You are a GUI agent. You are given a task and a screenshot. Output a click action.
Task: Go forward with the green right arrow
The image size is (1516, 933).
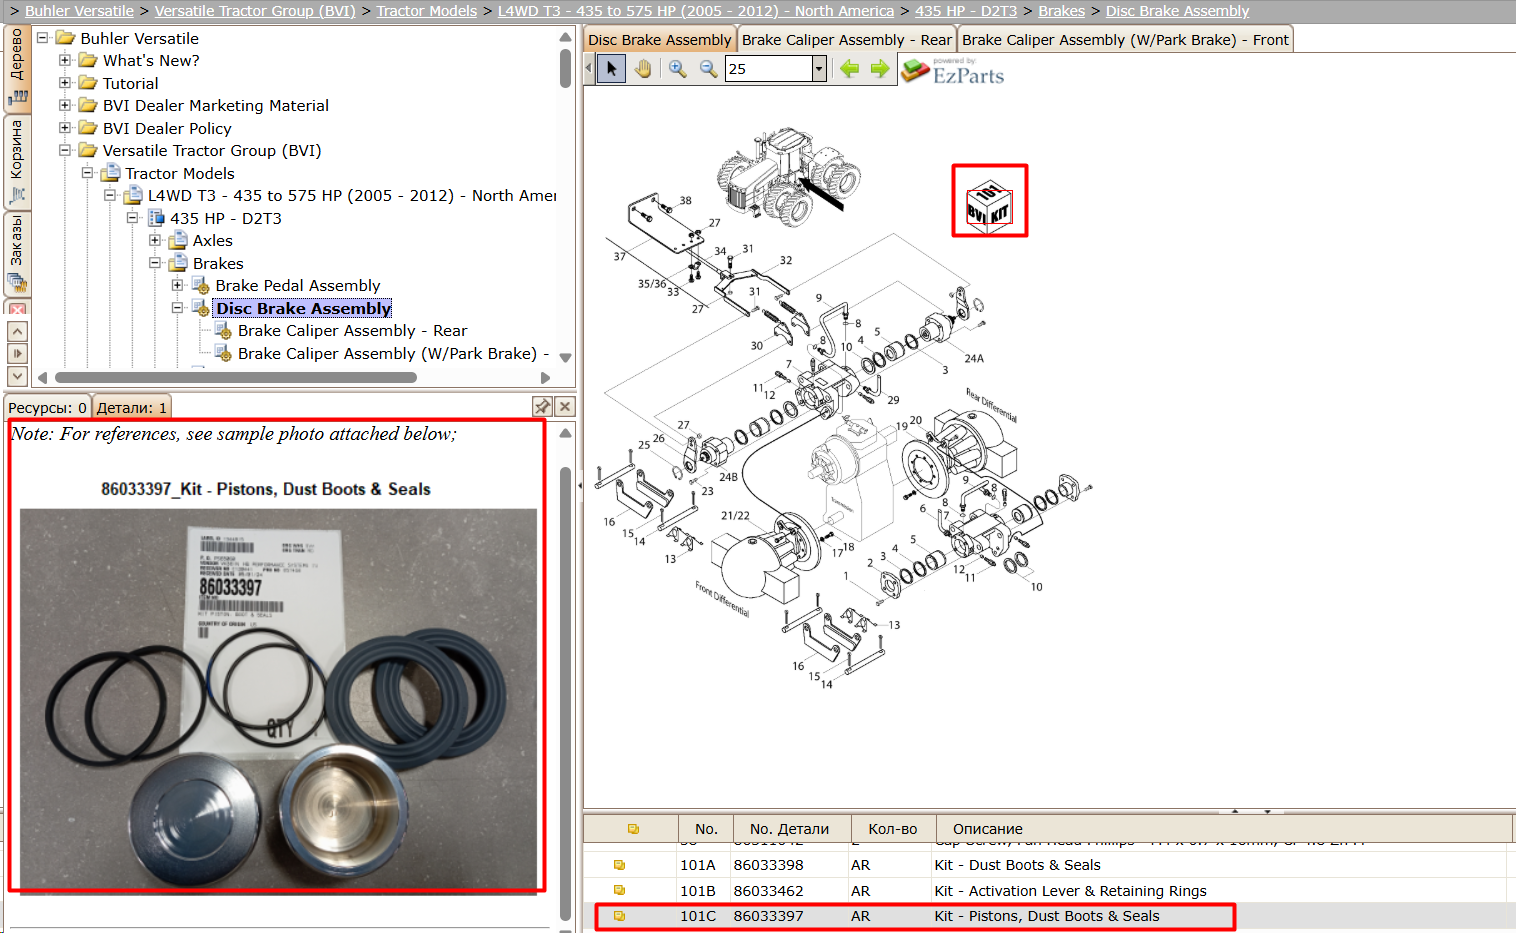point(880,69)
